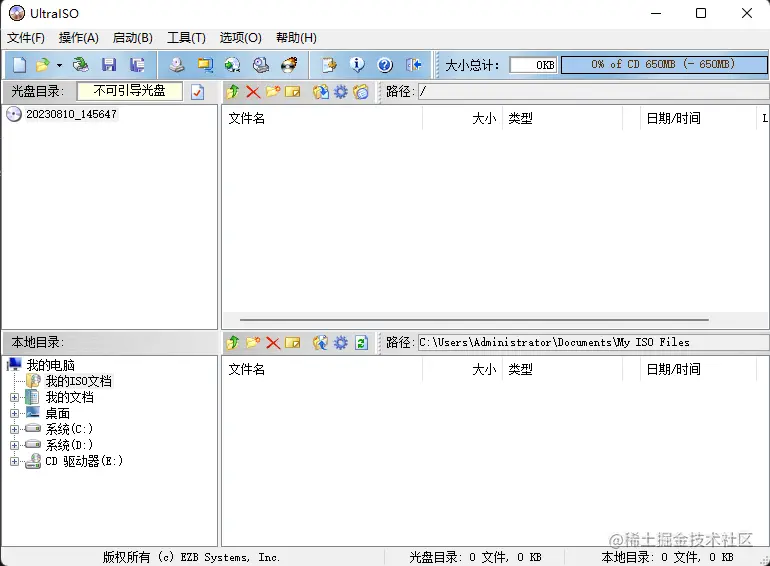This screenshot has width=770, height=566.
Task: Create a new ISO with the blank page icon
Action: pyautogui.click(x=19, y=65)
